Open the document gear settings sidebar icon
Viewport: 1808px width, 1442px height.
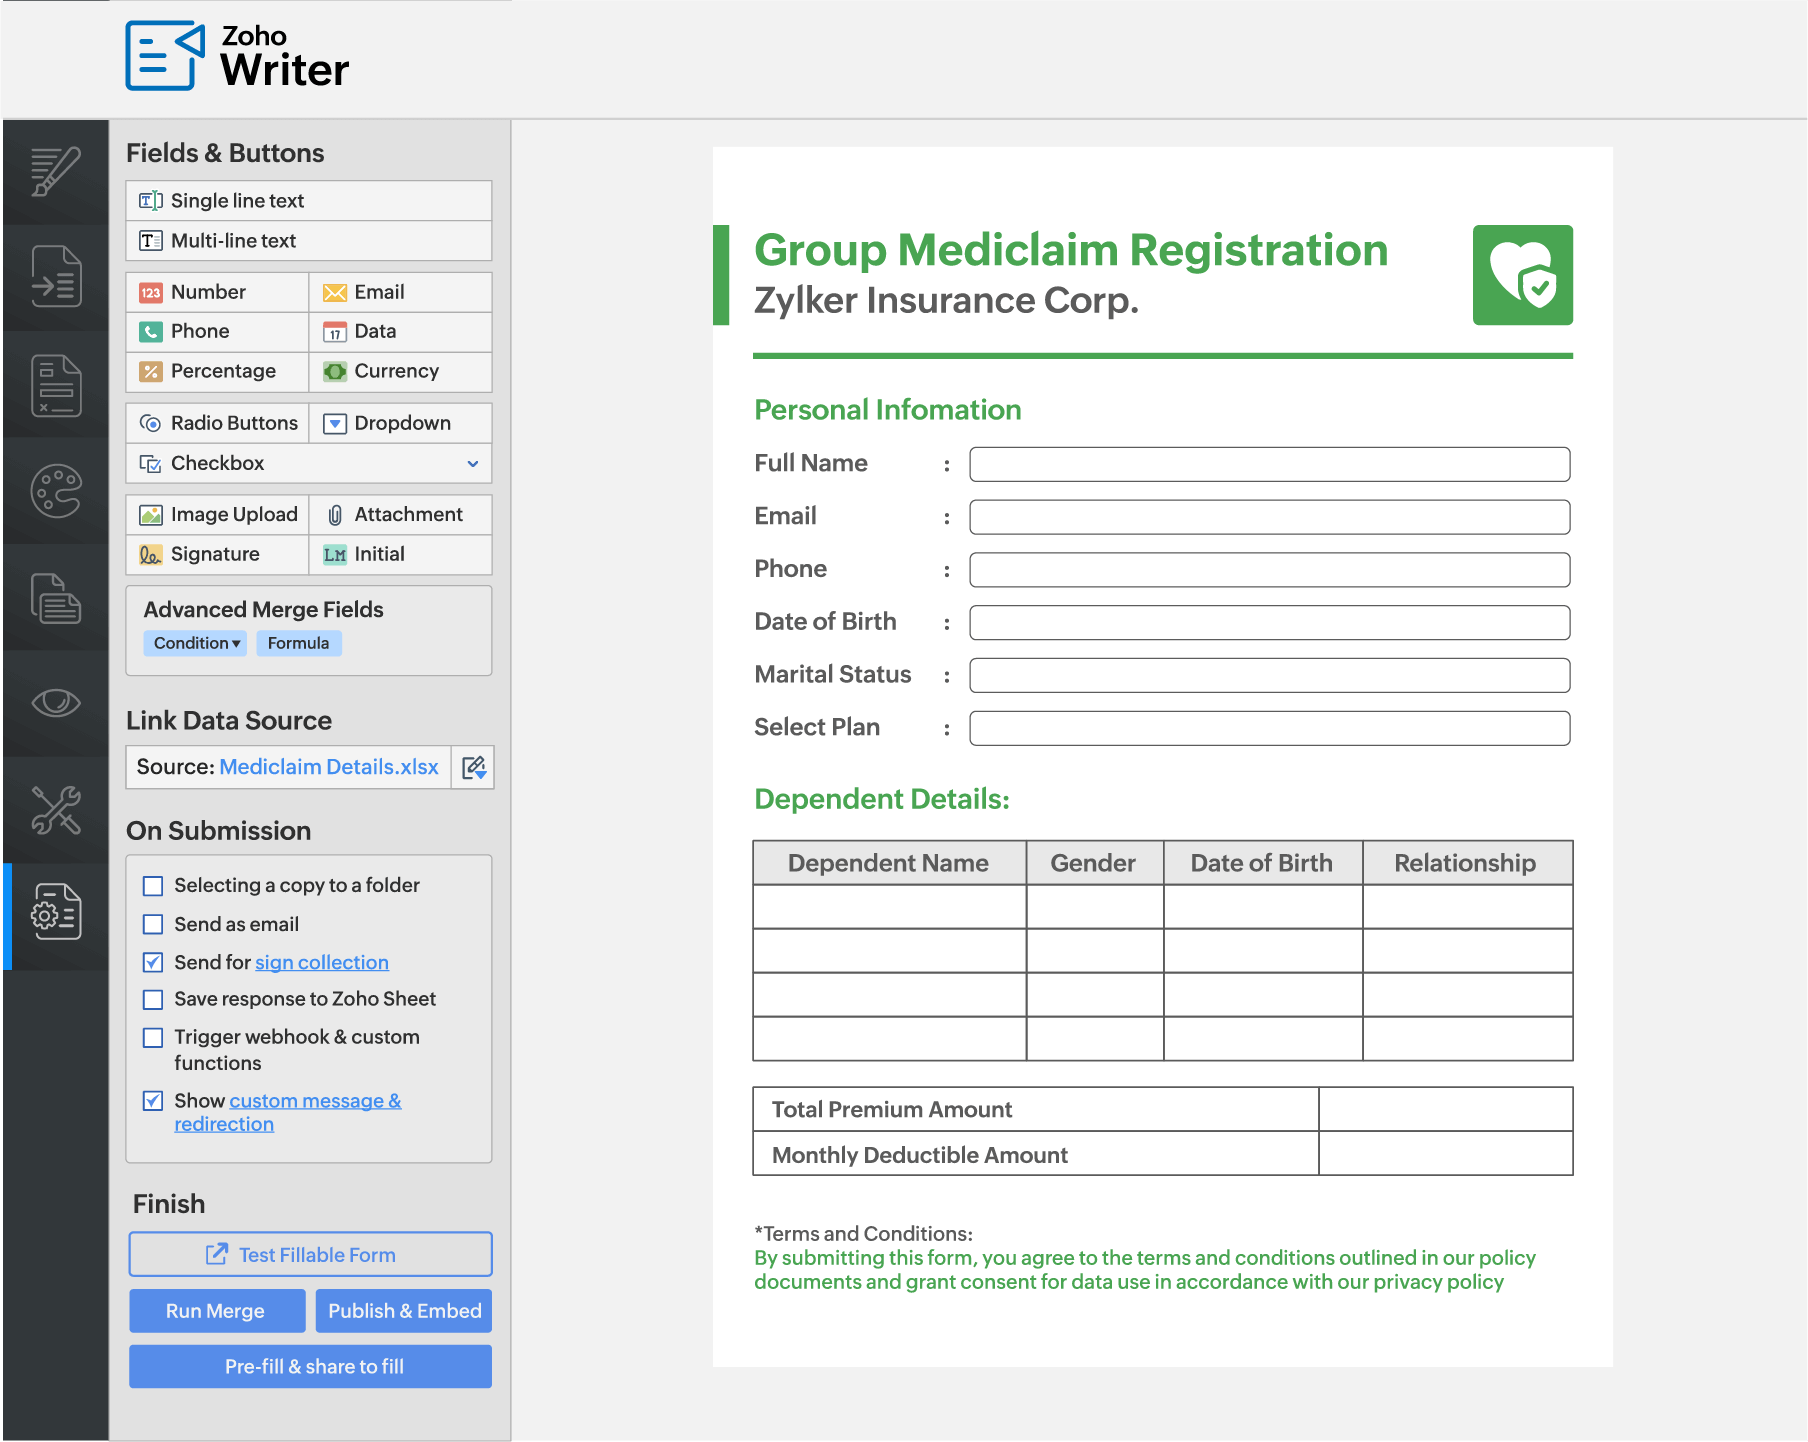56,911
